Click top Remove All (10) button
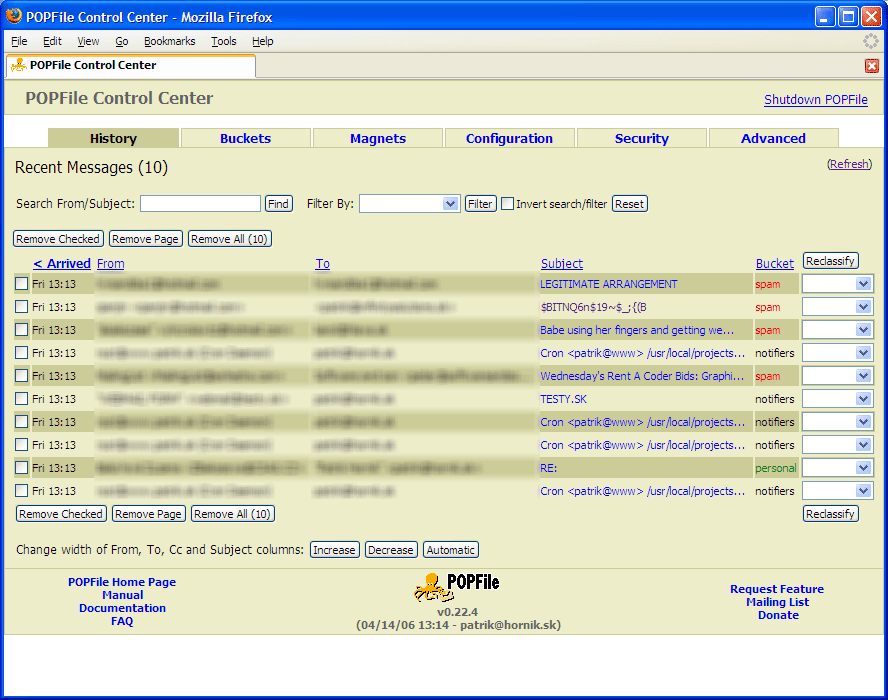888x700 pixels. [x=229, y=239]
